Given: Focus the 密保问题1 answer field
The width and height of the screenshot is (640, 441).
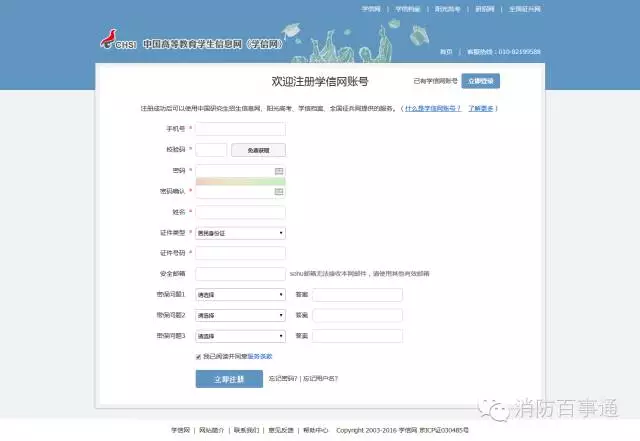Looking at the screenshot, I should pos(358,295).
